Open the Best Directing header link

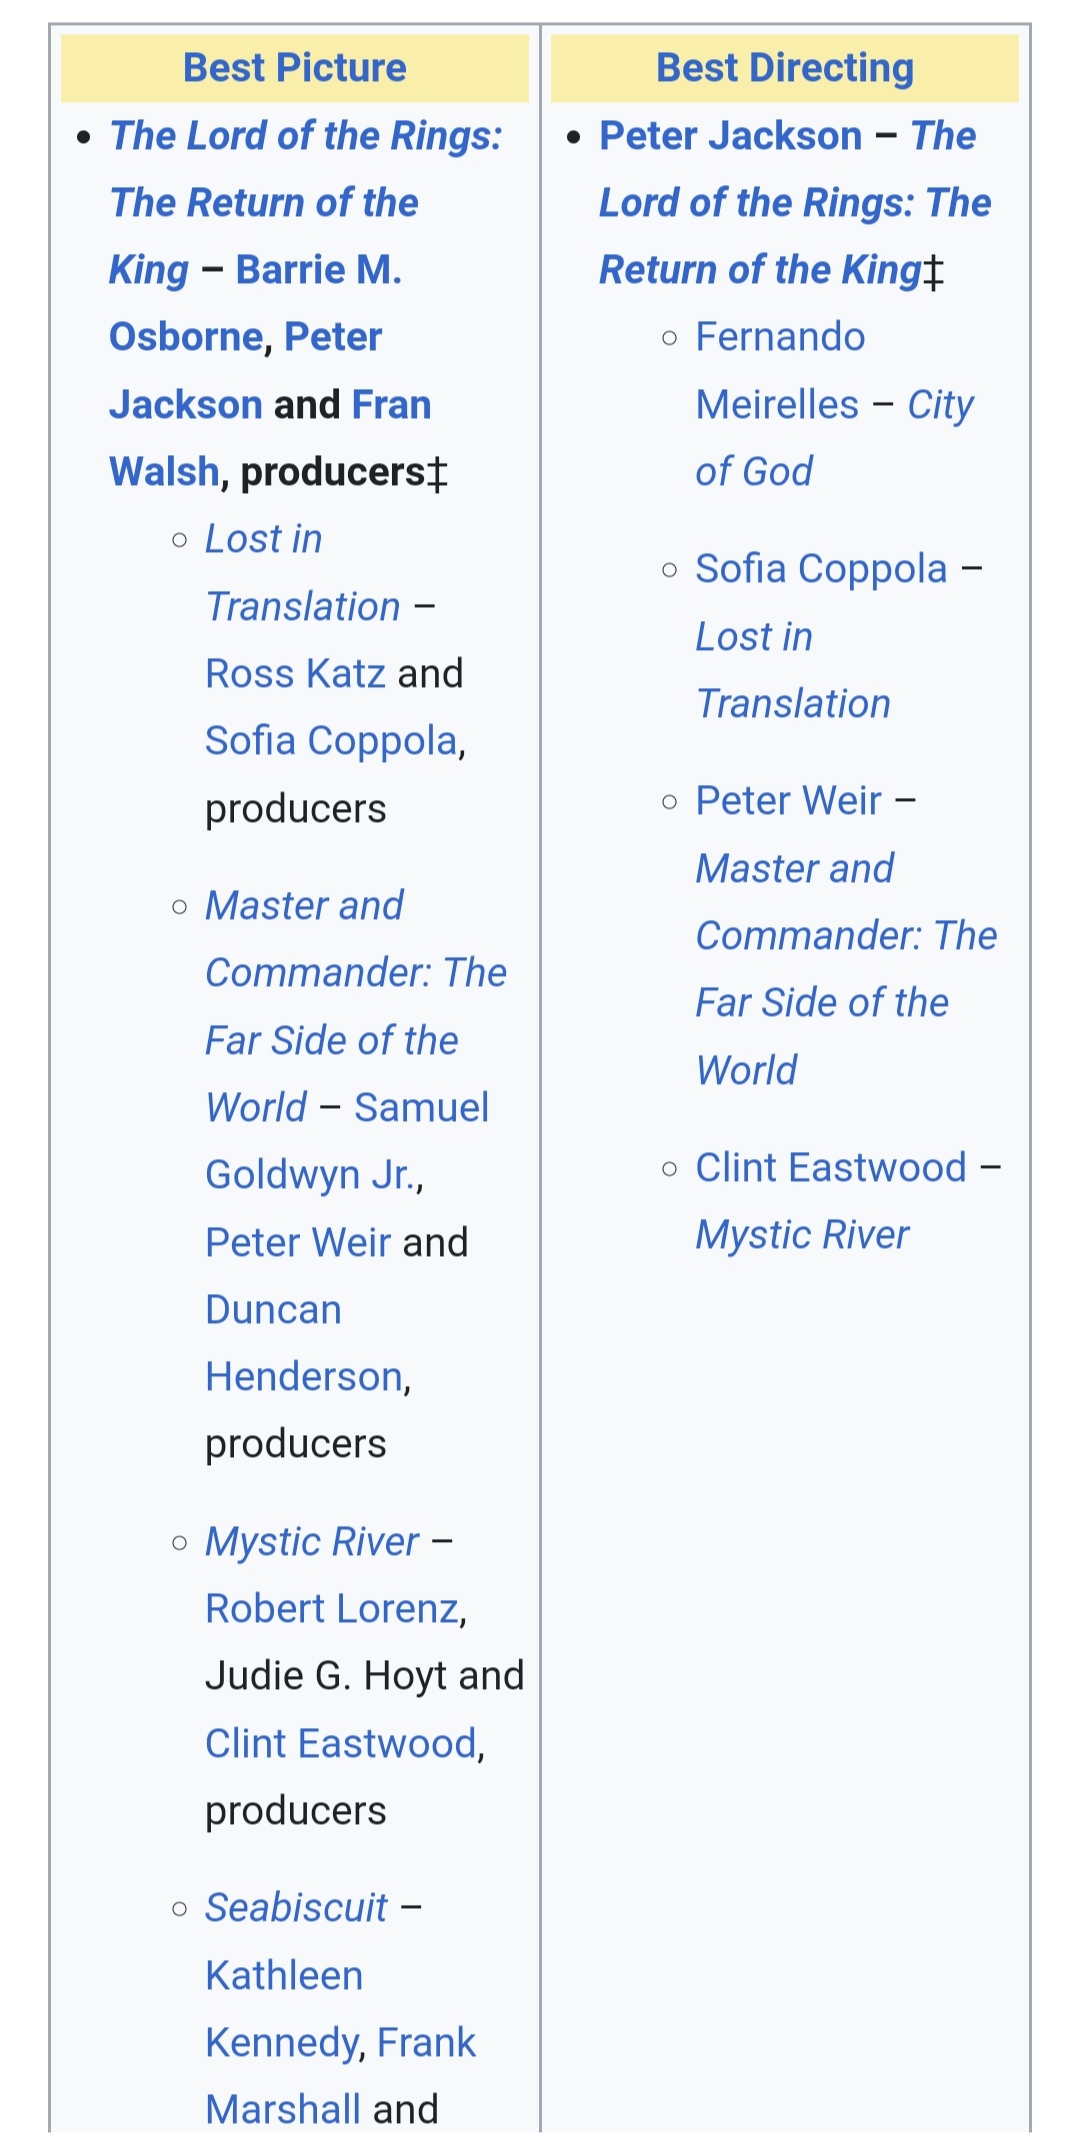pyautogui.click(x=785, y=68)
